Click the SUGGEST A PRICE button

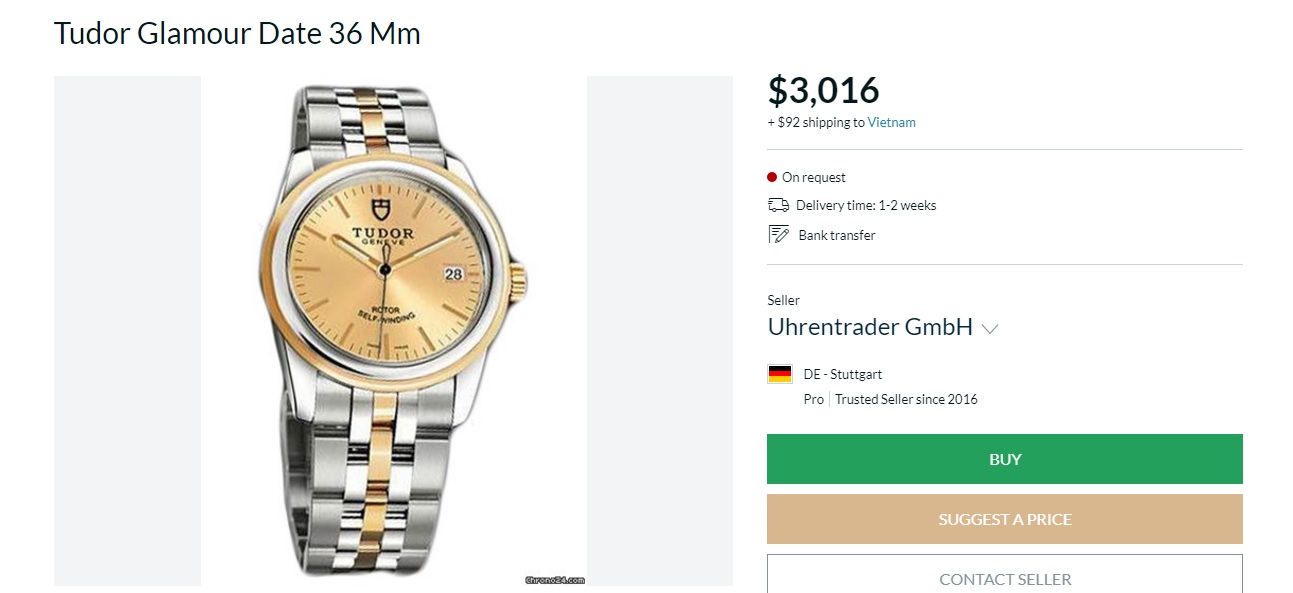point(1004,519)
